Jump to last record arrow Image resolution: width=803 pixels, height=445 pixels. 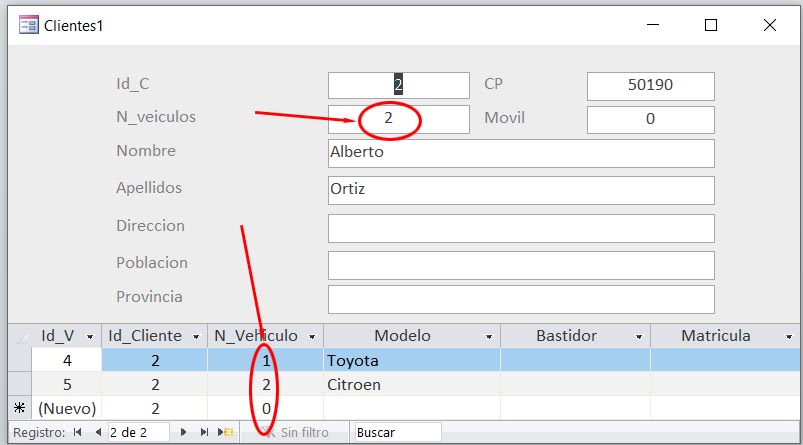coord(204,432)
